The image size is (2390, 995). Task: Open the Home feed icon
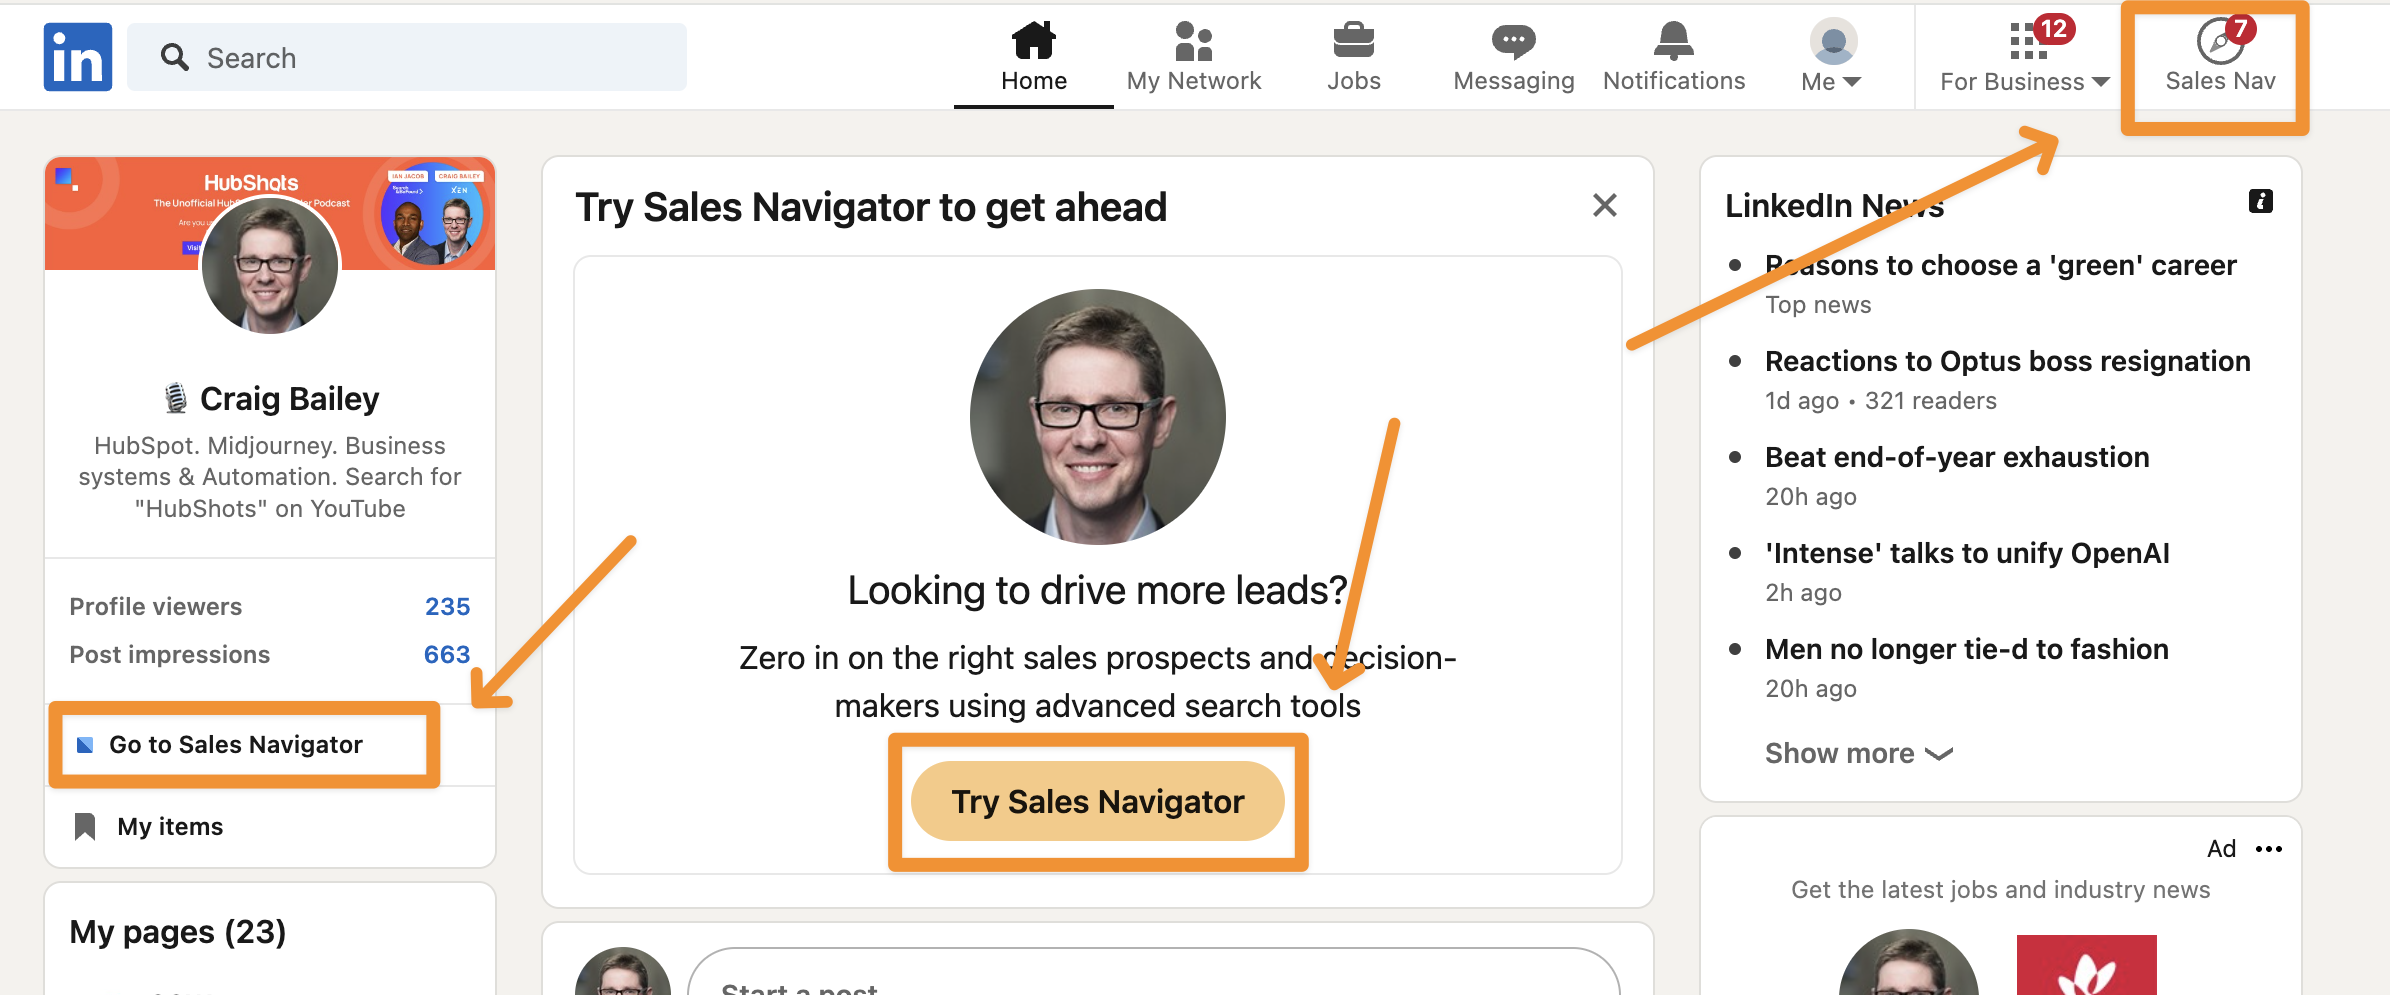1033,42
